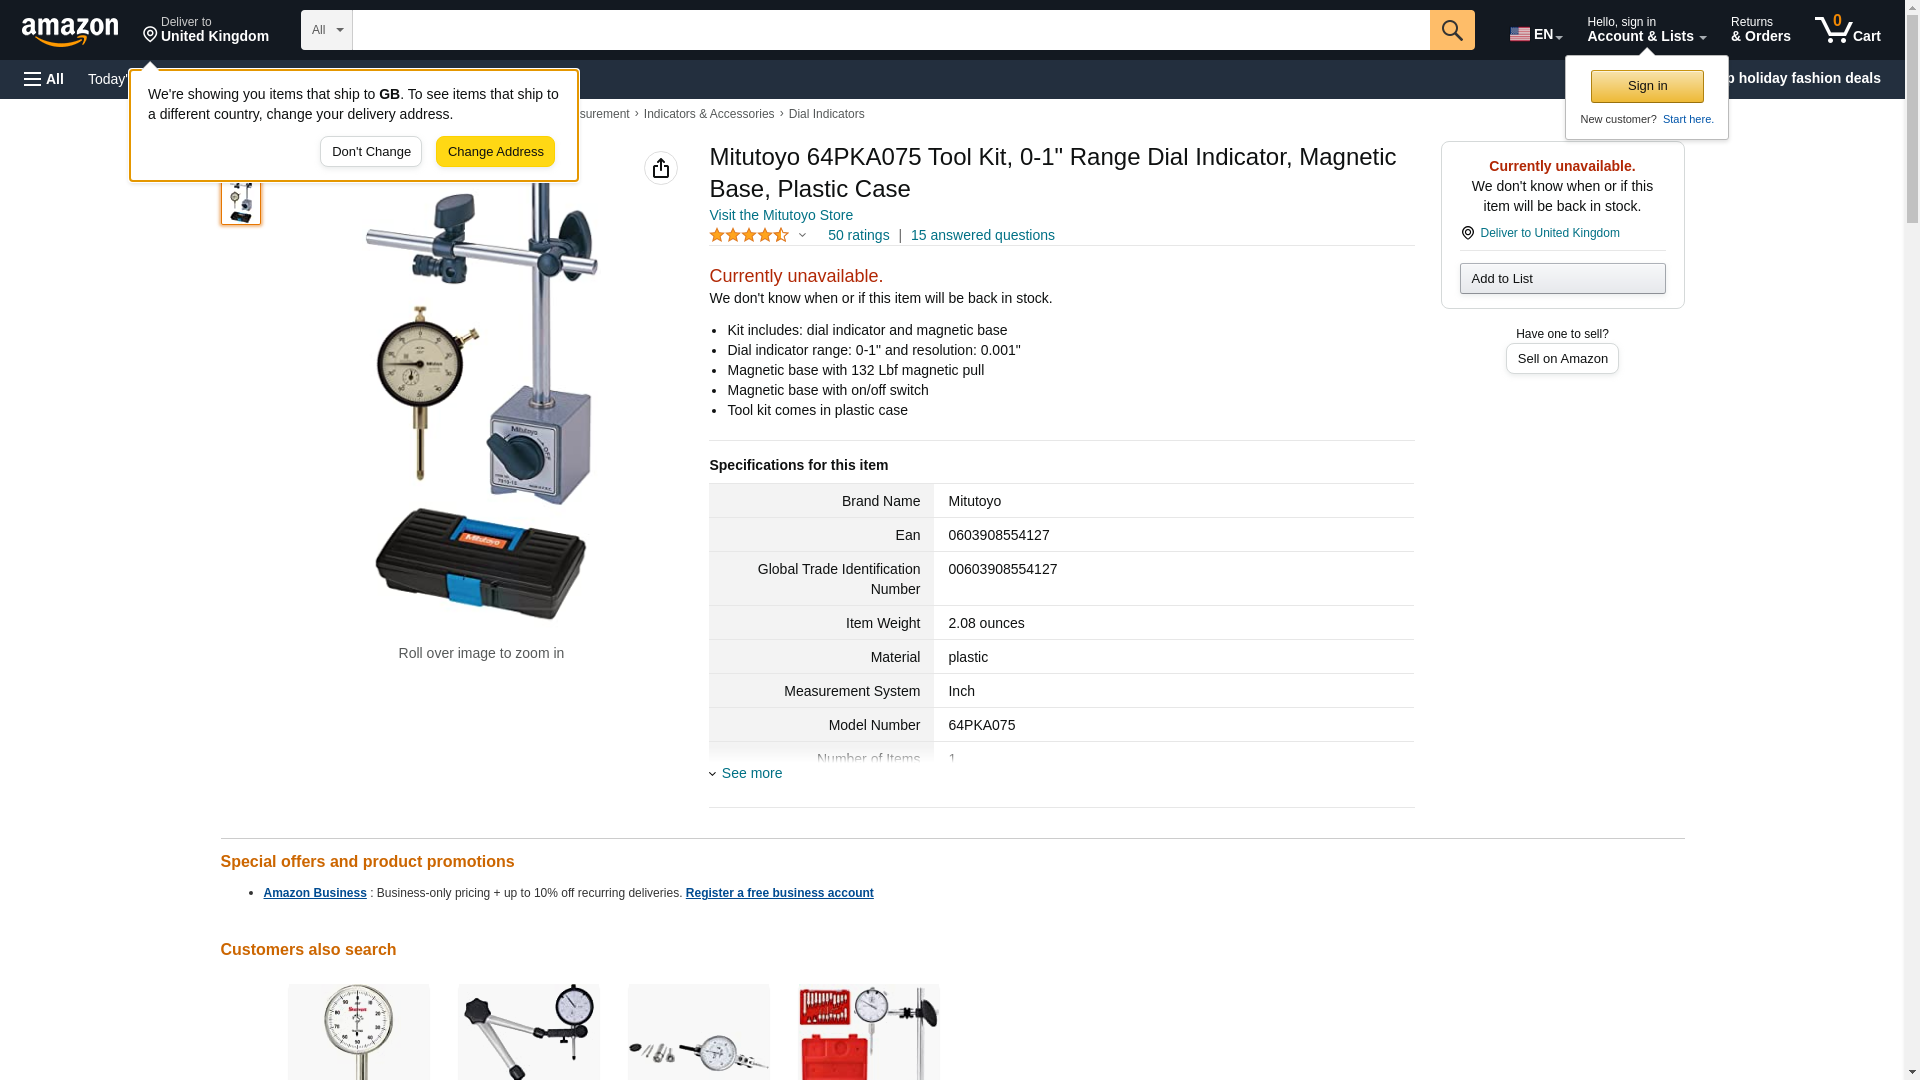The image size is (1920, 1080).
Task: Open Indicators & Accessories breadcrumb
Action: 708,114
